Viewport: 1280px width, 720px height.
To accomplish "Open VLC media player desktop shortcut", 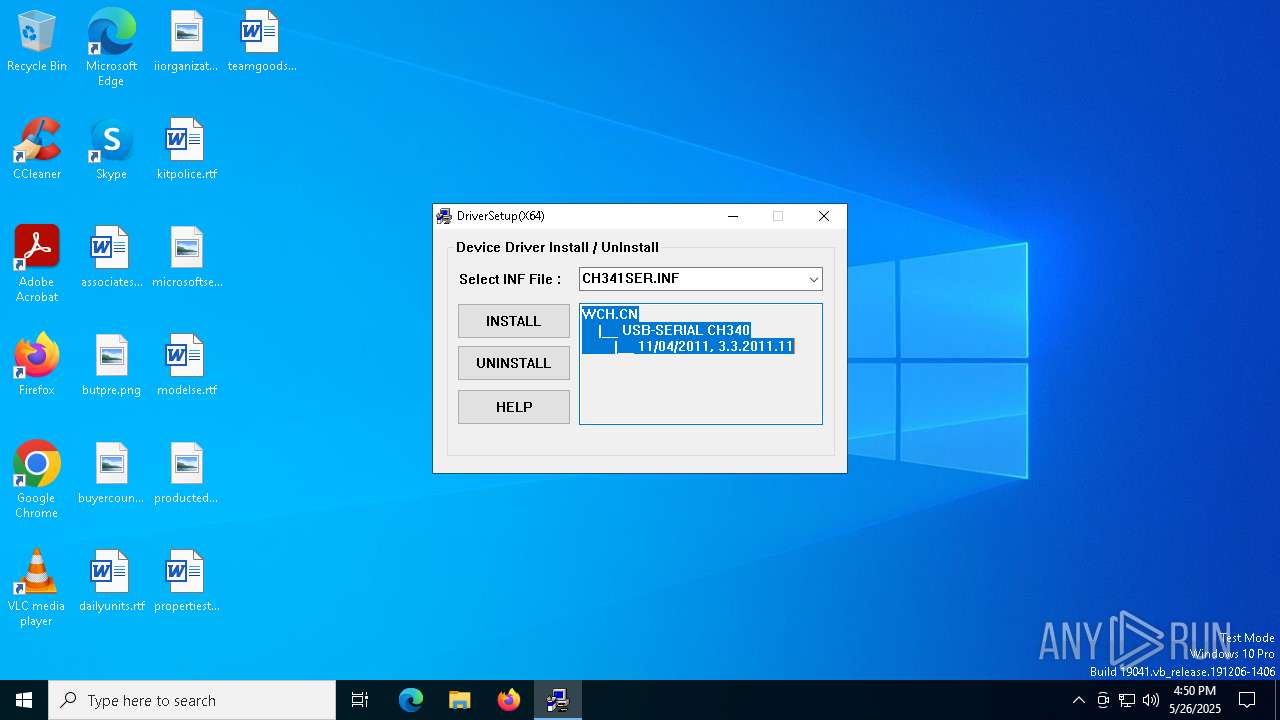I will (37, 588).
